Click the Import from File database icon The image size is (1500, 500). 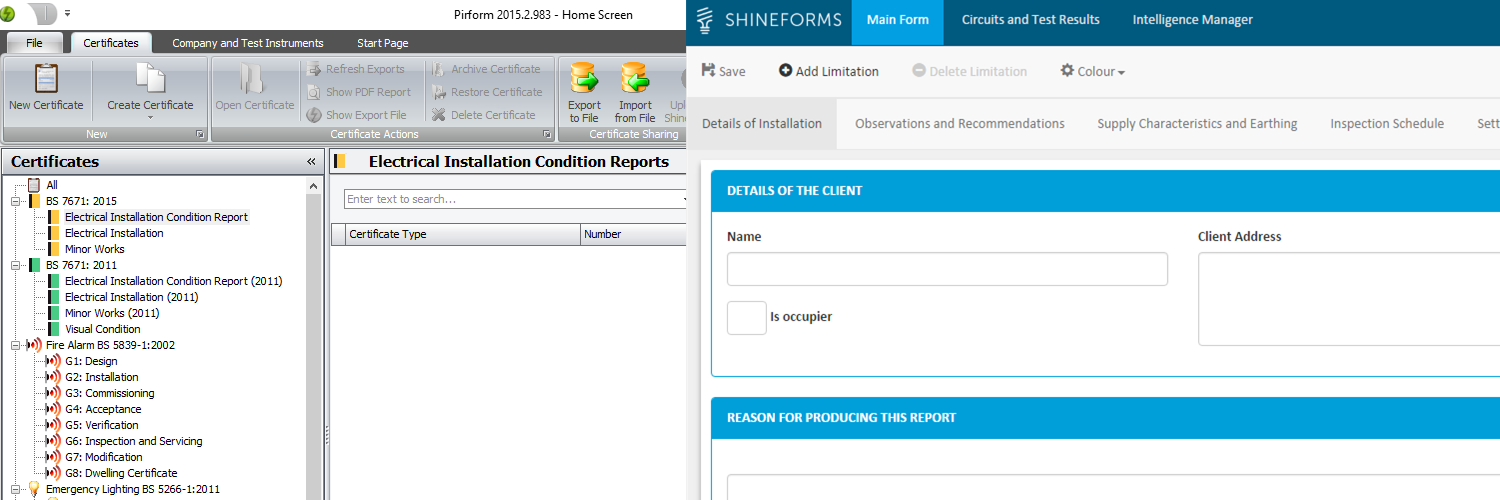(x=635, y=78)
